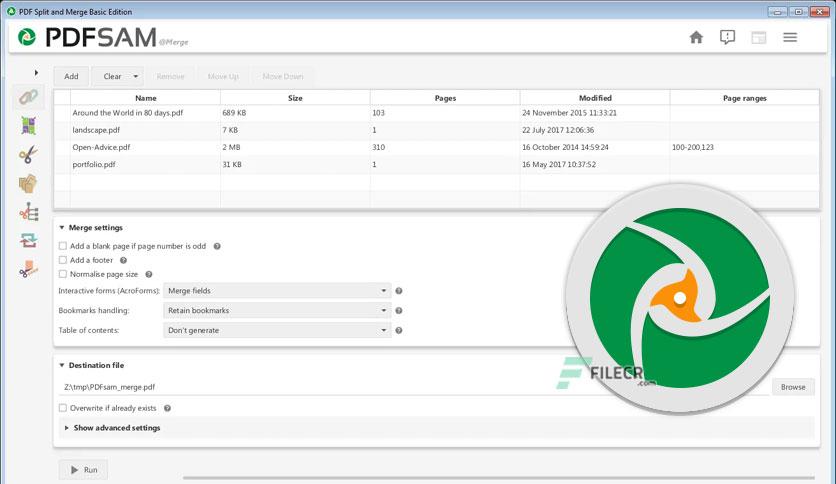
Task: Click the Add button
Action: click(71, 76)
